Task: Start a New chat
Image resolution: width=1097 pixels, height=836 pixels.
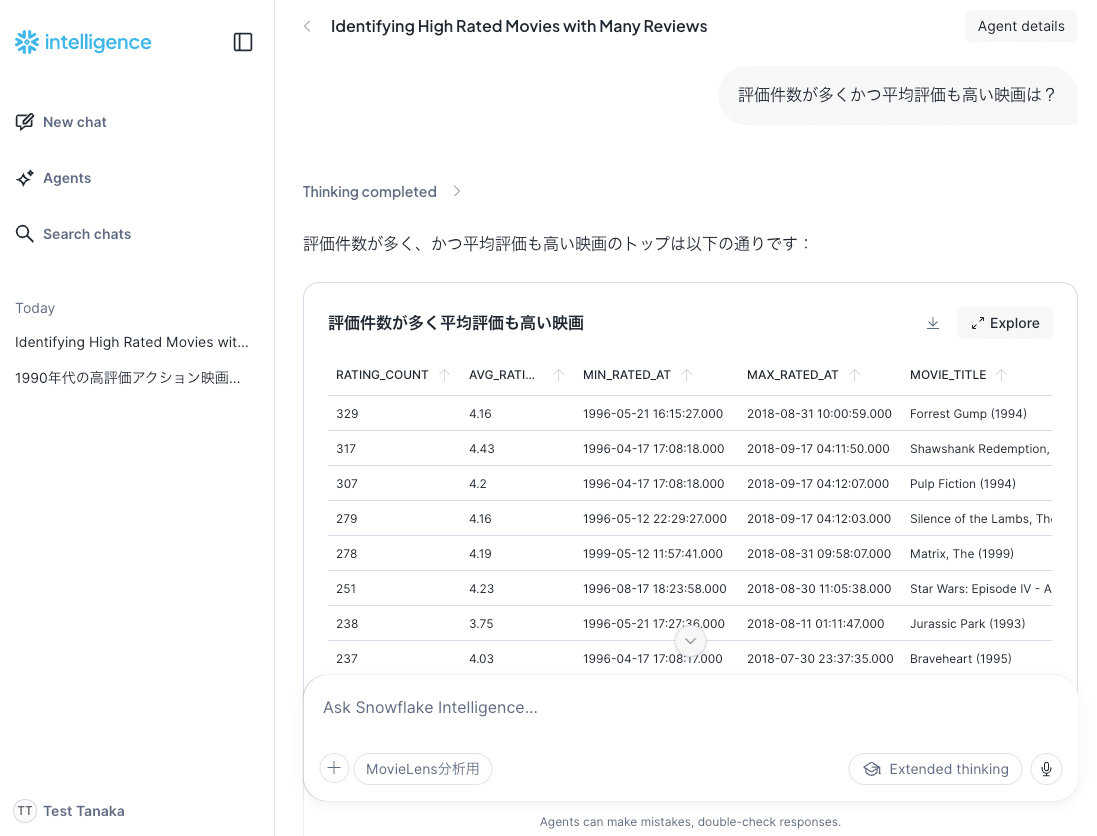Action: pos(74,122)
